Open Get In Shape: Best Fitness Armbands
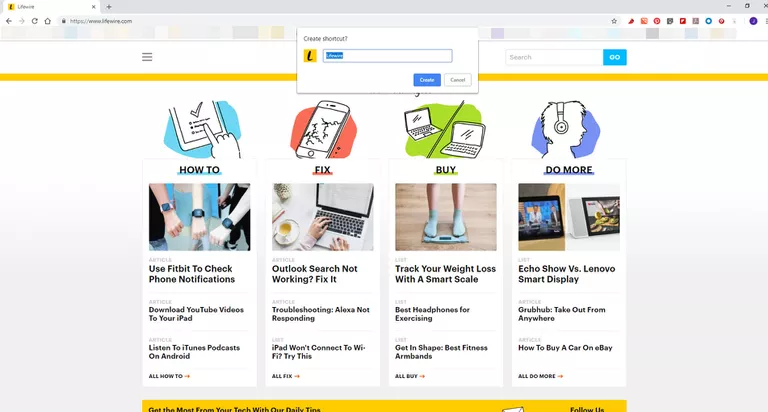This screenshot has height=412, width=768. (441, 352)
